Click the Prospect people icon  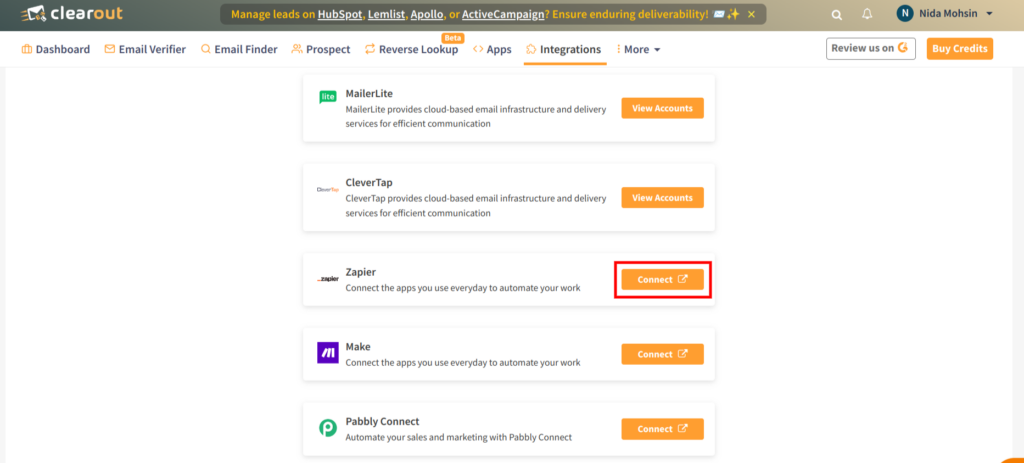tap(296, 49)
